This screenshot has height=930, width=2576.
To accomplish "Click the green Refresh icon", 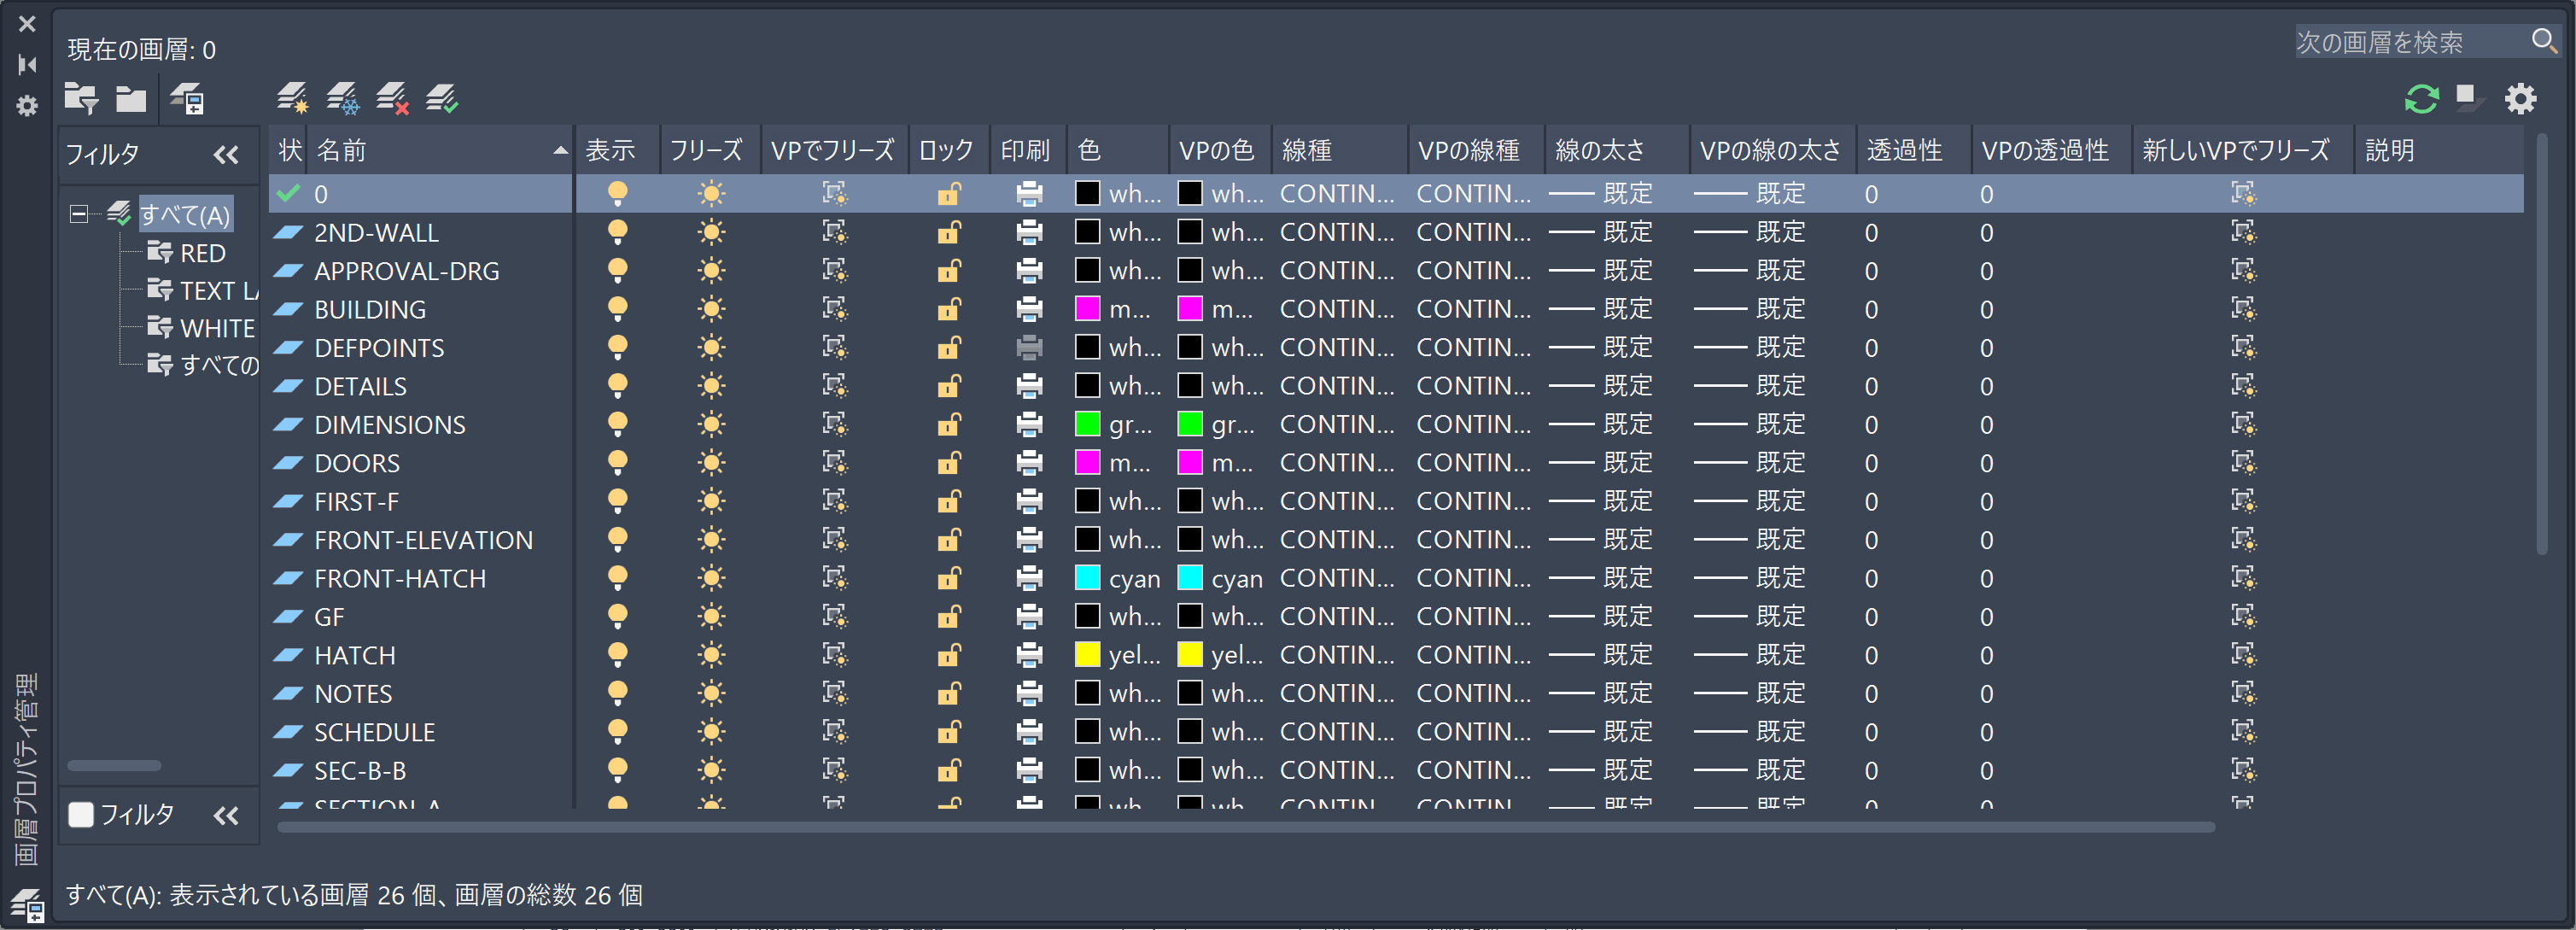I will coord(2421,98).
